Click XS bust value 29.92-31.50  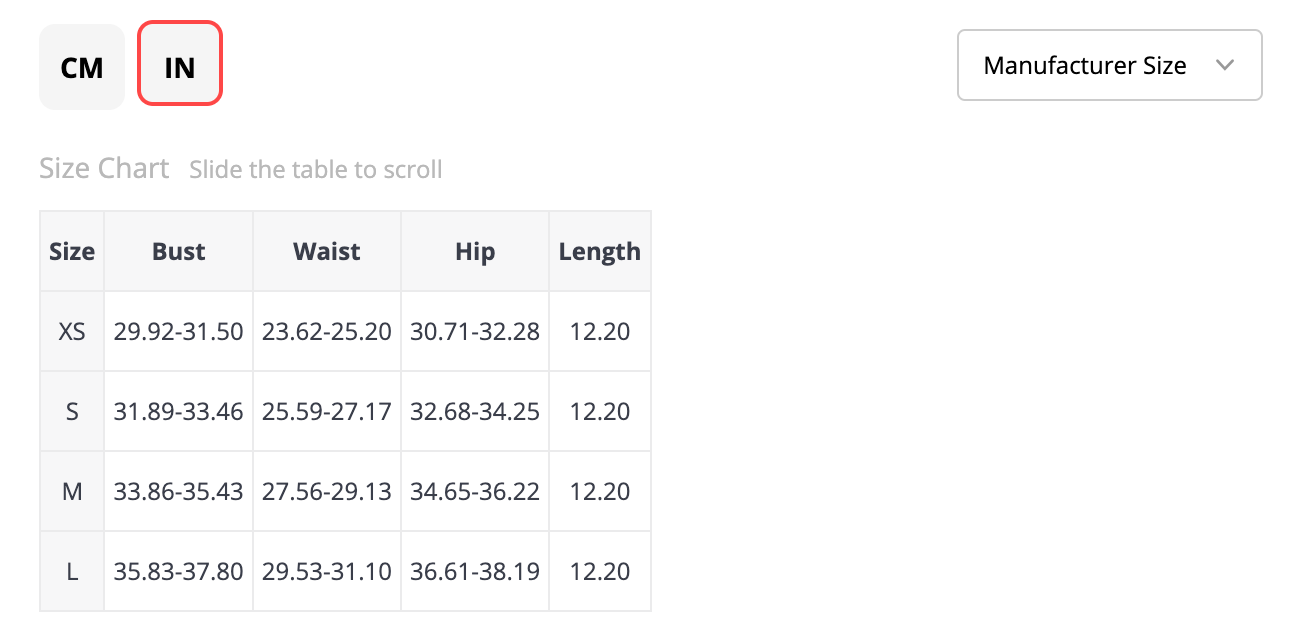coord(179,331)
